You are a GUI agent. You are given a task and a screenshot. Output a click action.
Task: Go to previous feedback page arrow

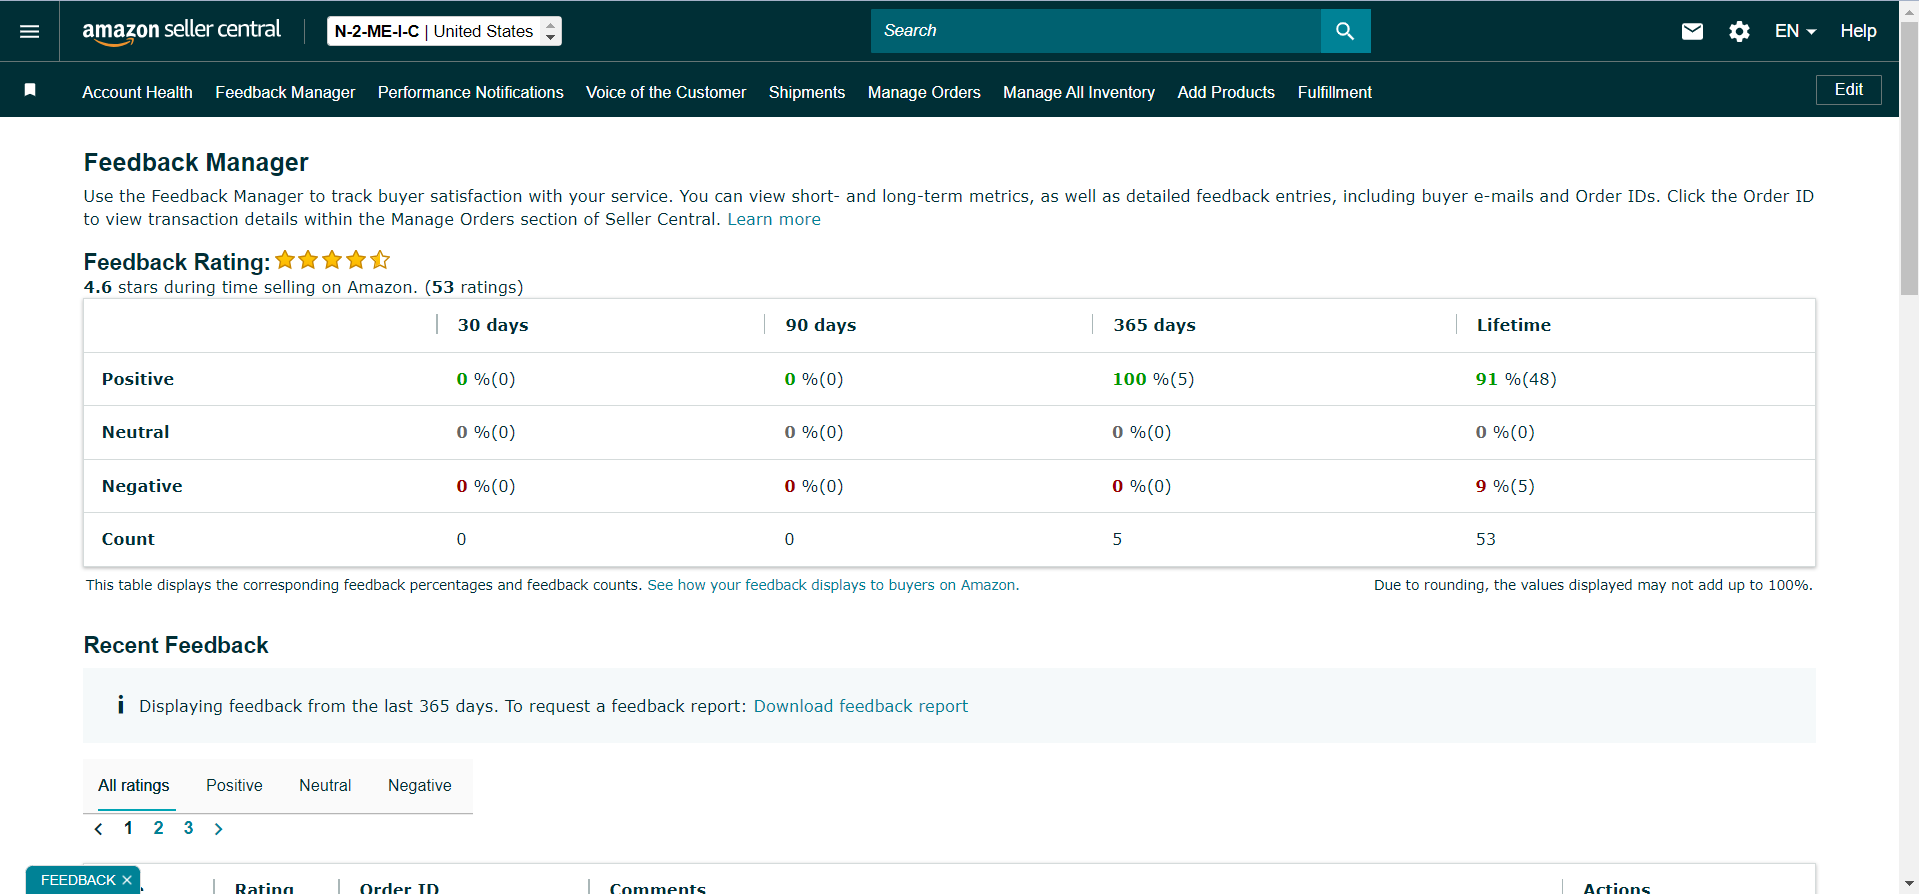pyautogui.click(x=98, y=829)
